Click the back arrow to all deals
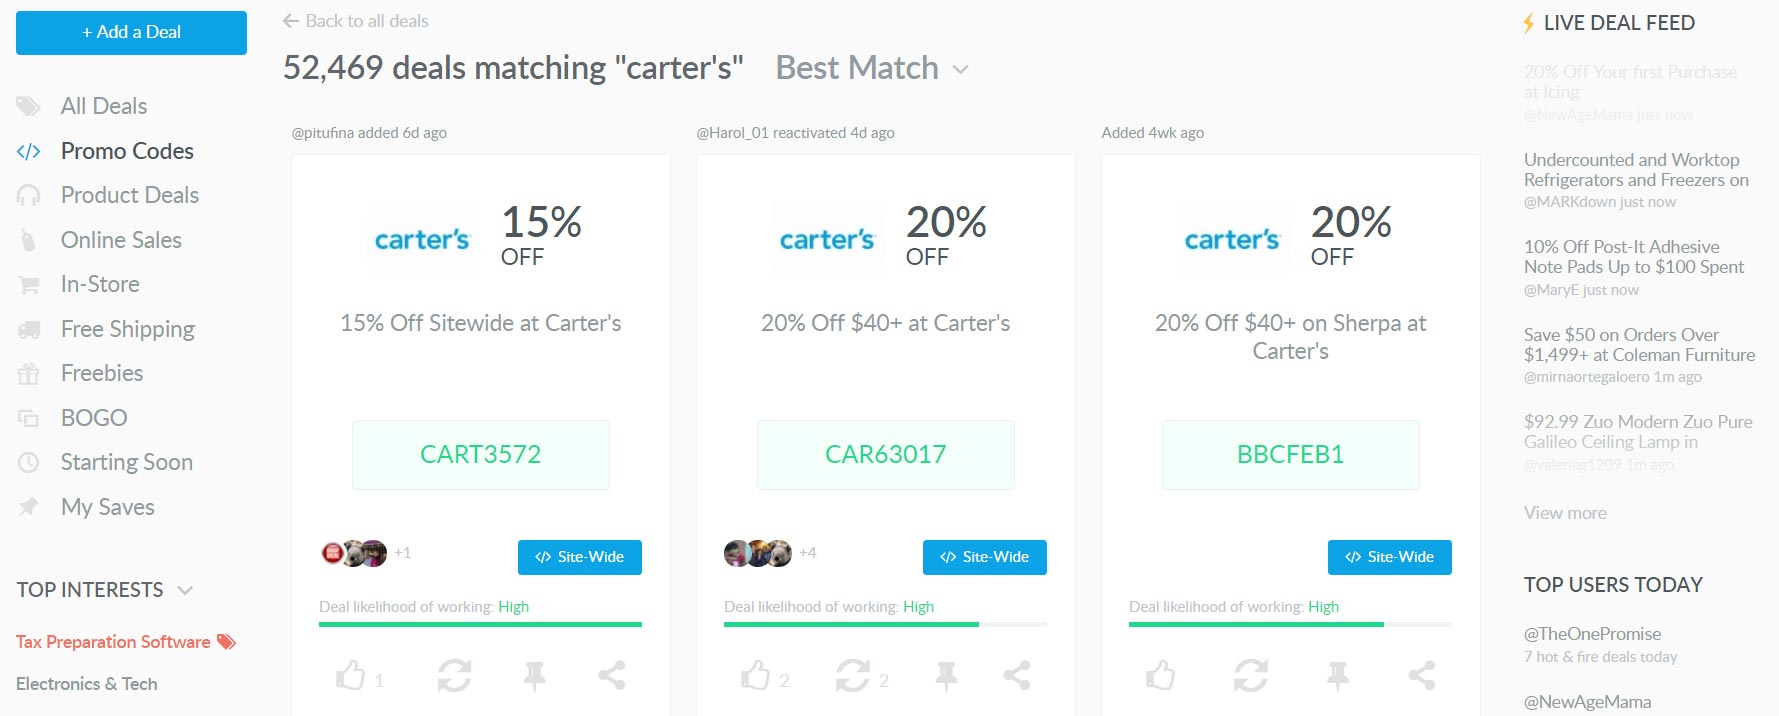 (291, 21)
